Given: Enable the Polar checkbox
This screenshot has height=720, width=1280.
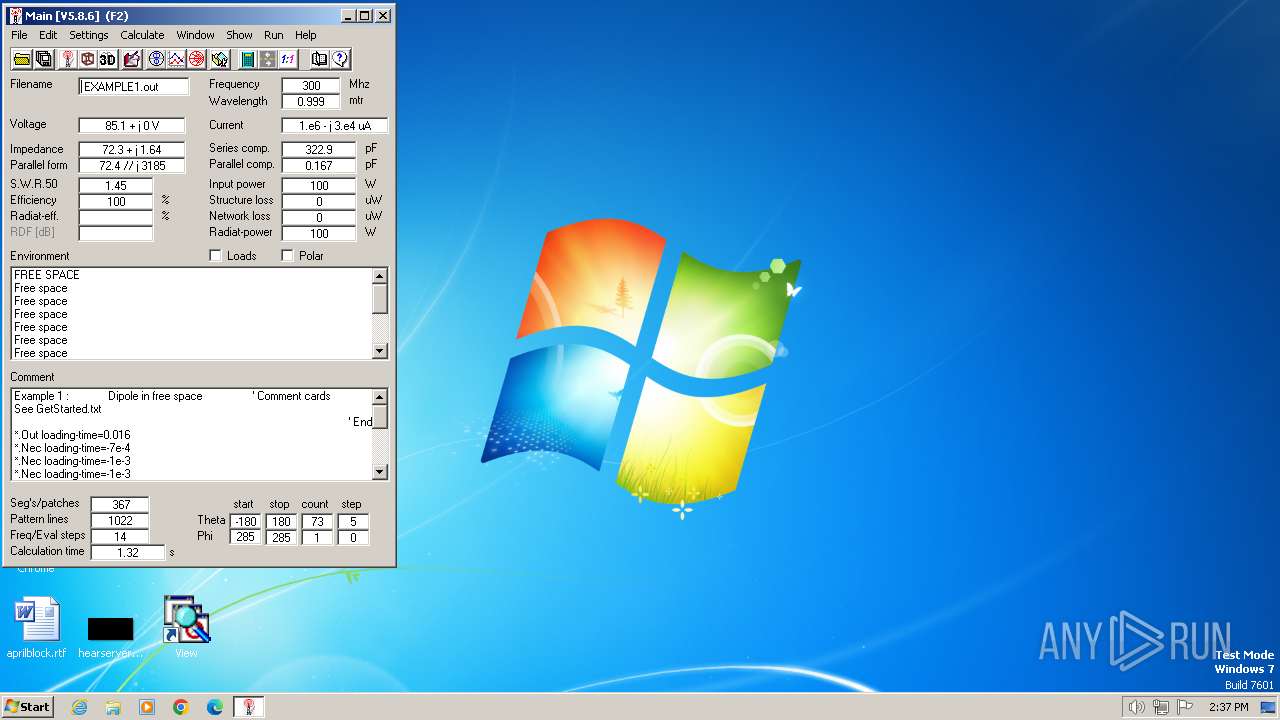Looking at the screenshot, I should 287,256.
